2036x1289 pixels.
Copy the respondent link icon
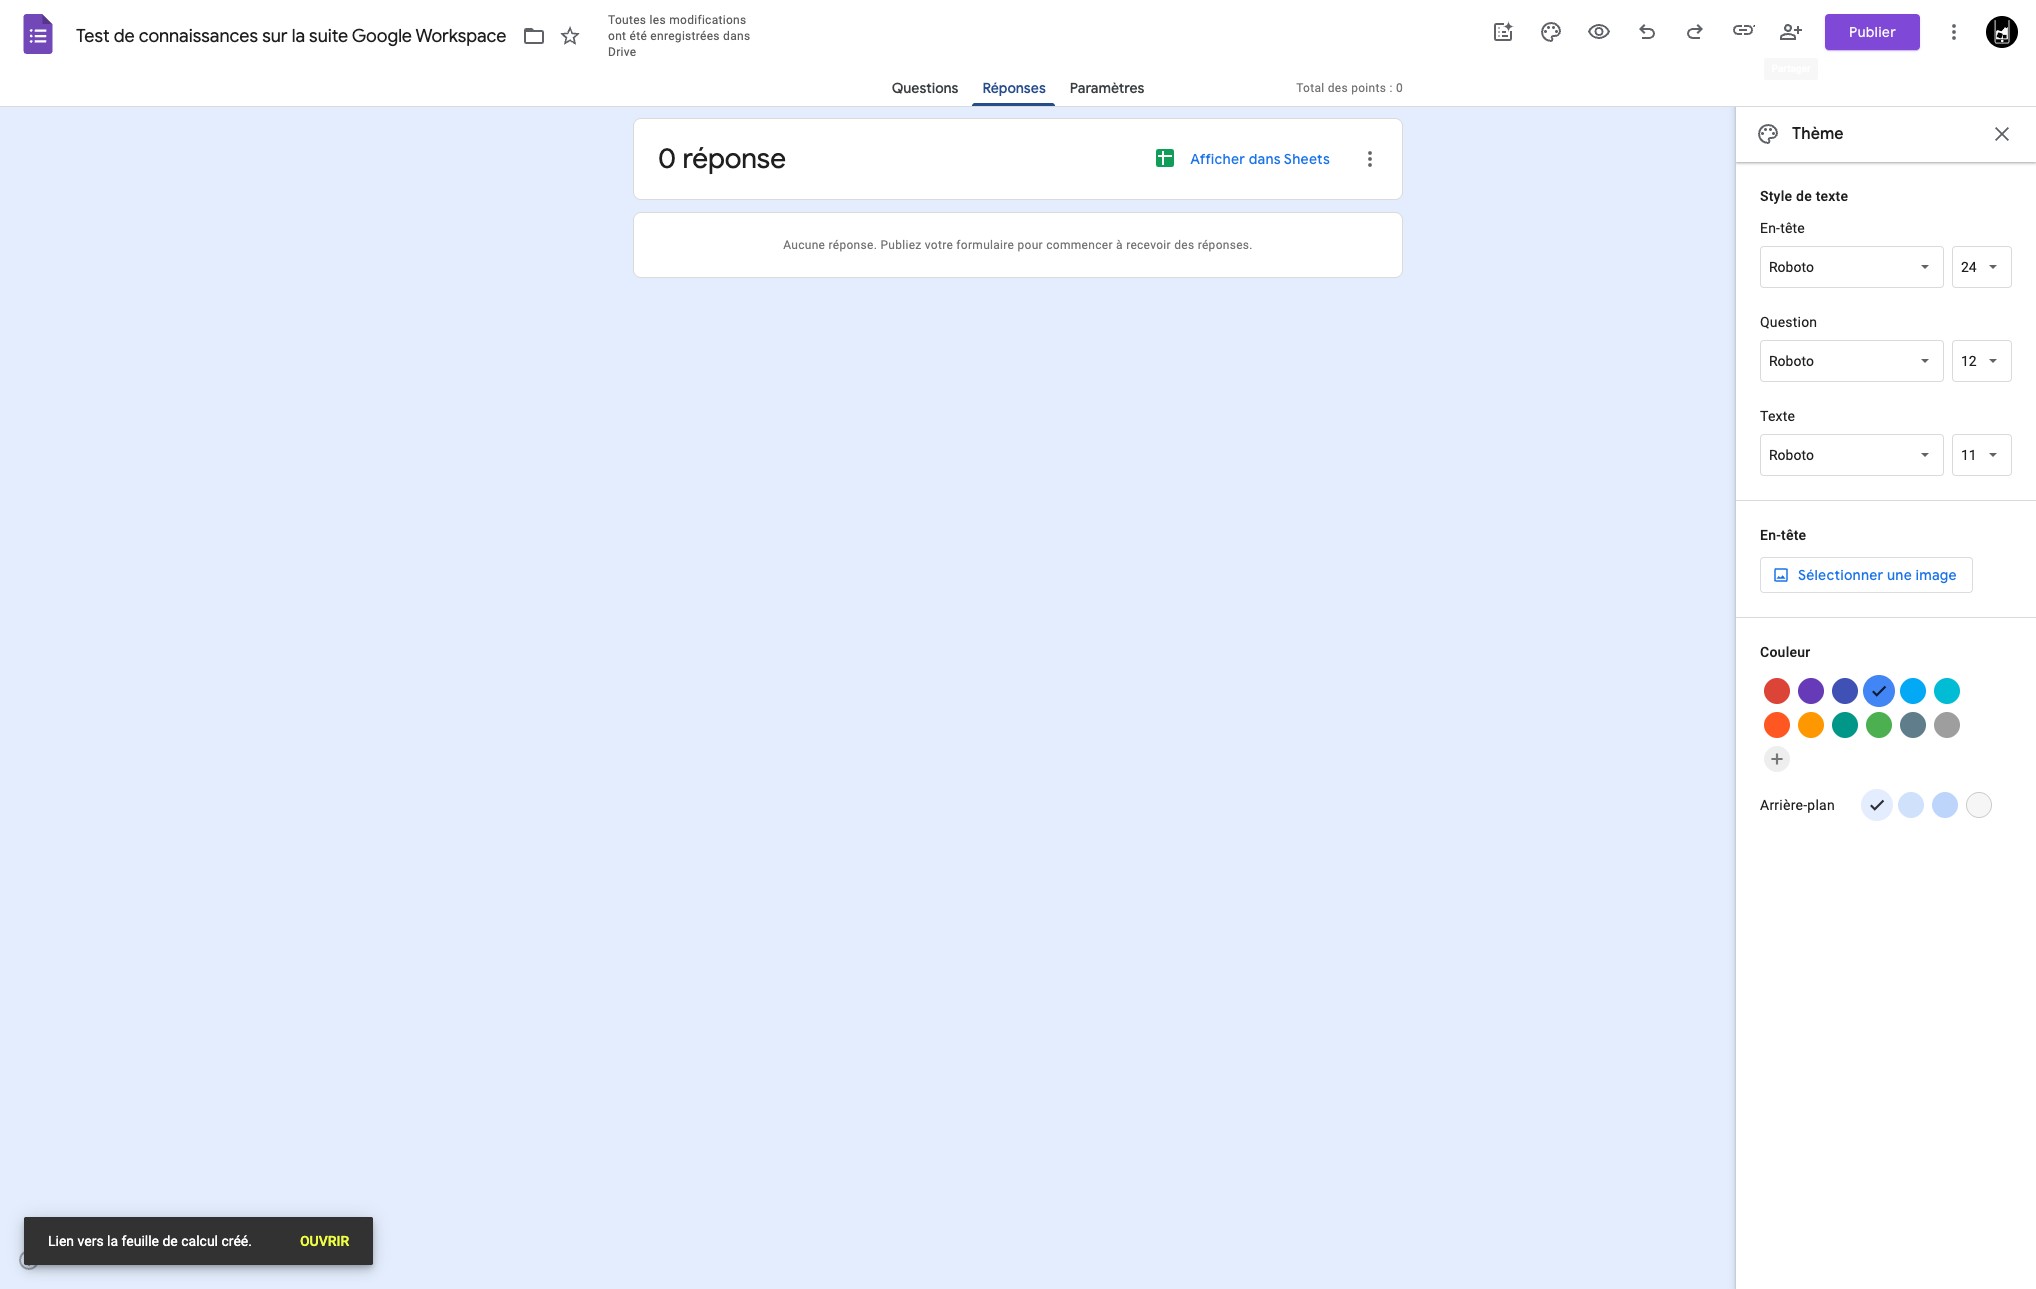[1743, 31]
